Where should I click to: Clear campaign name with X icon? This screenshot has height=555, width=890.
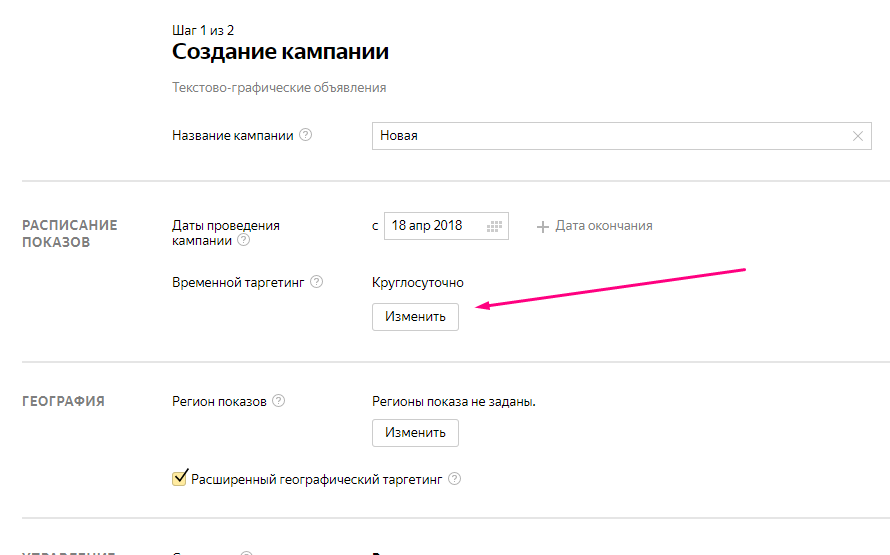click(858, 136)
